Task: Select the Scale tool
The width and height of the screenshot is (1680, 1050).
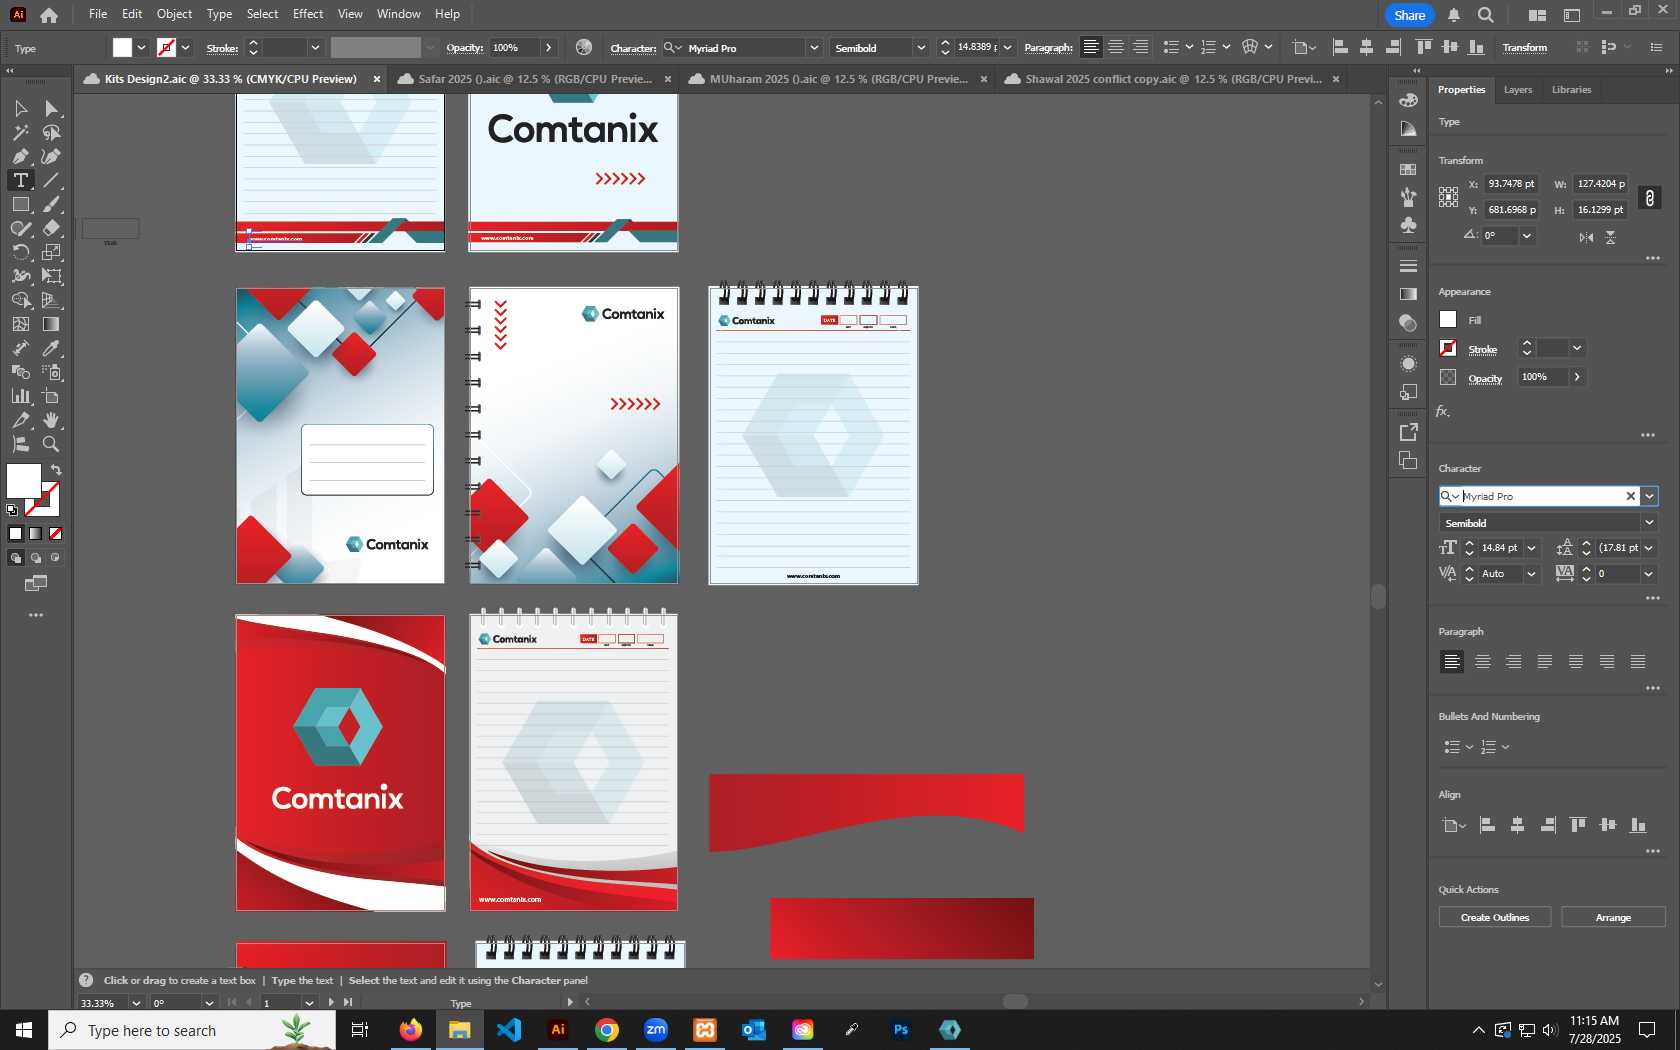Action: click(51, 252)
